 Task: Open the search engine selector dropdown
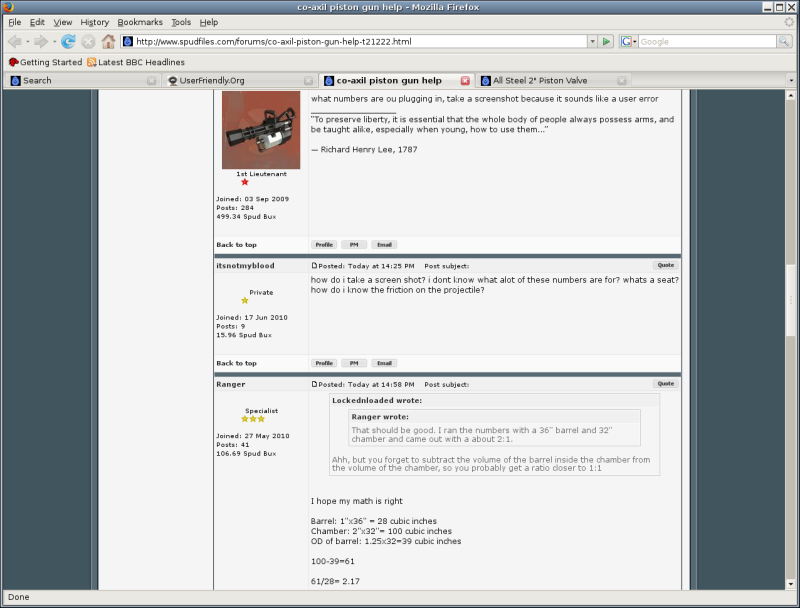(x=629, y=42)
